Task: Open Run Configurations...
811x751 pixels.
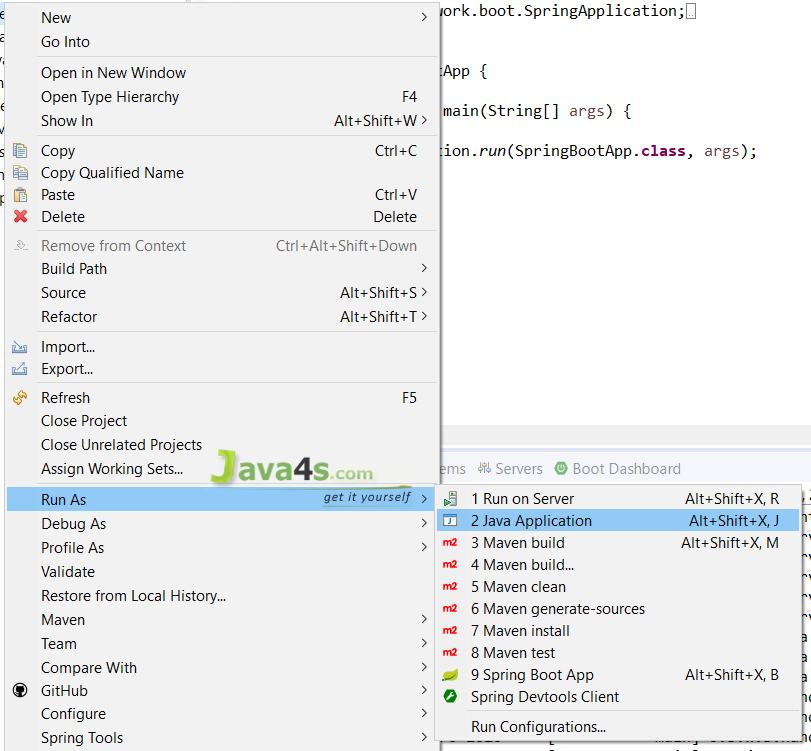Action: tap(618, 727)
